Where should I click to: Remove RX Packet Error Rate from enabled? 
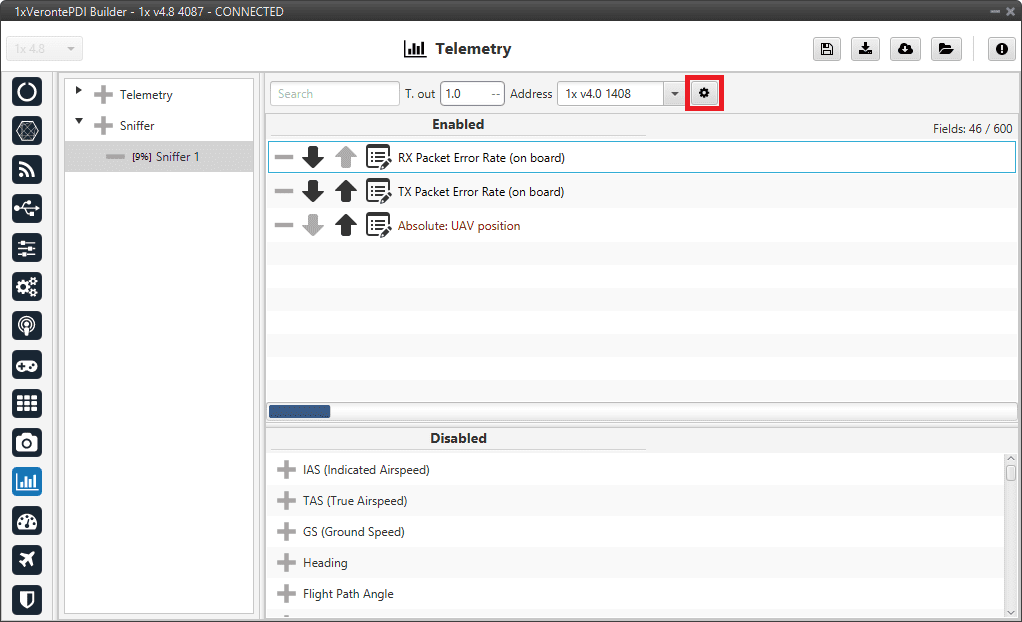point(284,158)
